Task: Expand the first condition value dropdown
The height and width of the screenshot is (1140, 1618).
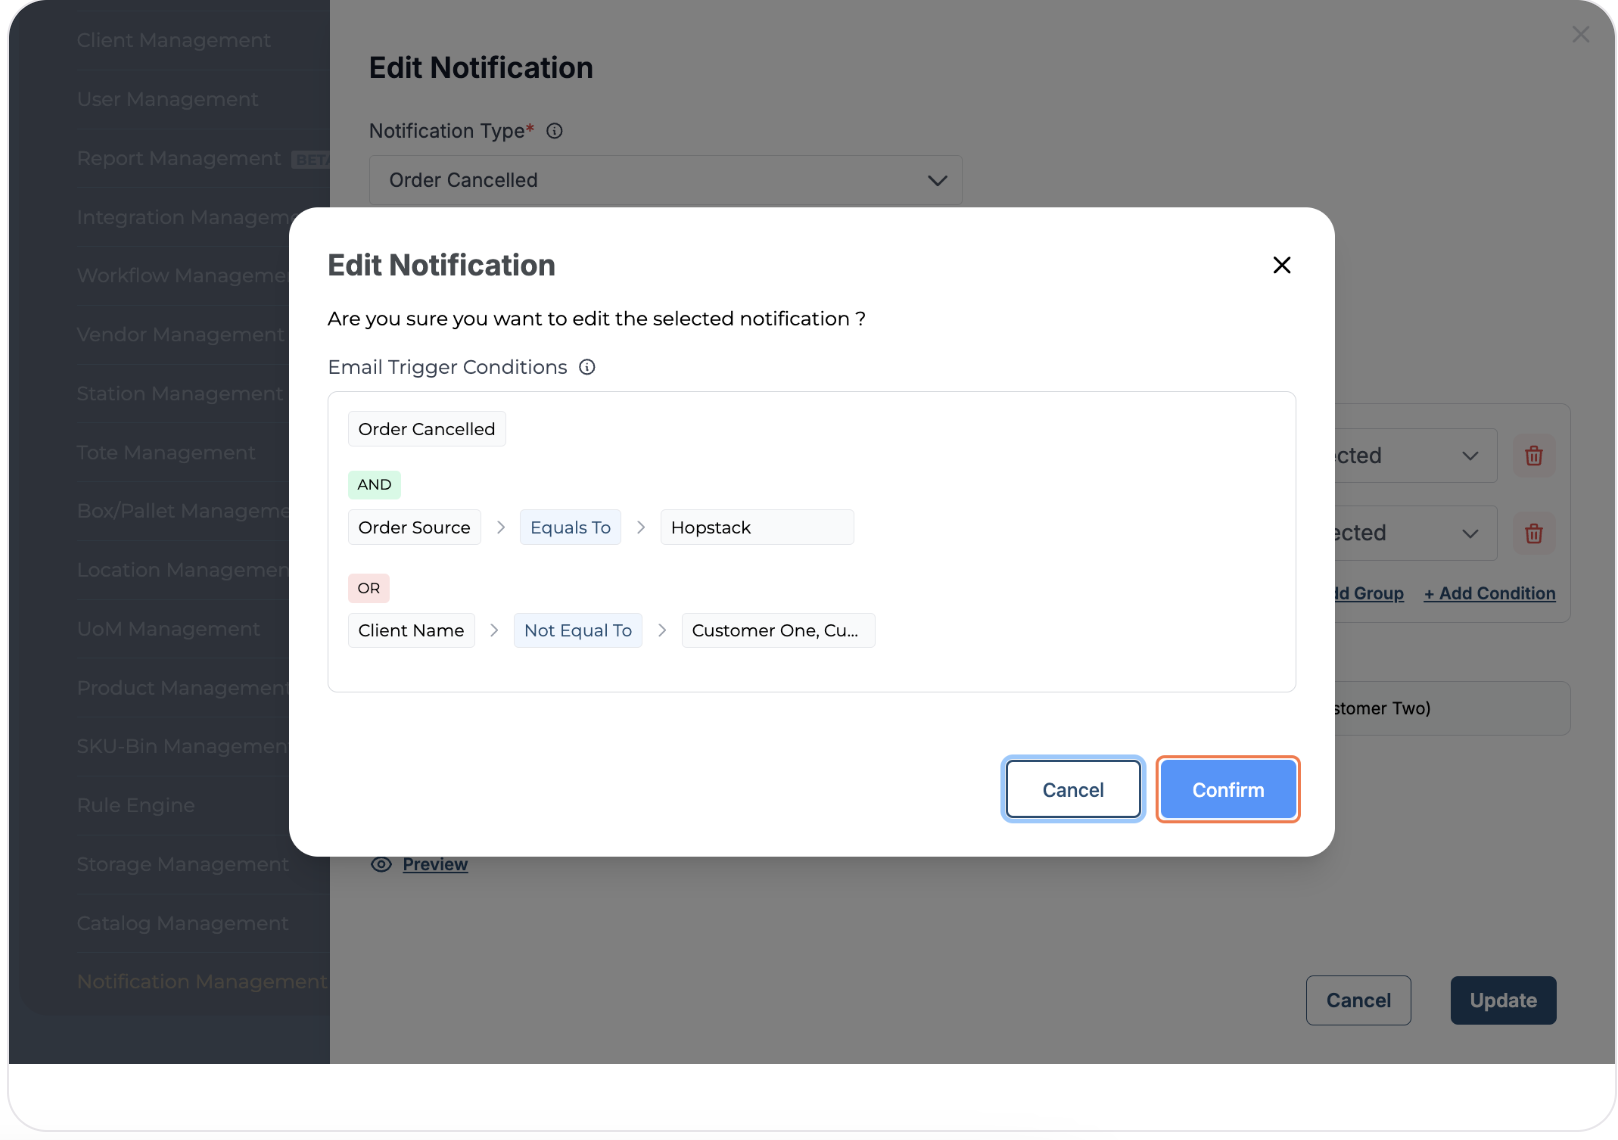Action: tap(1469, 456)
